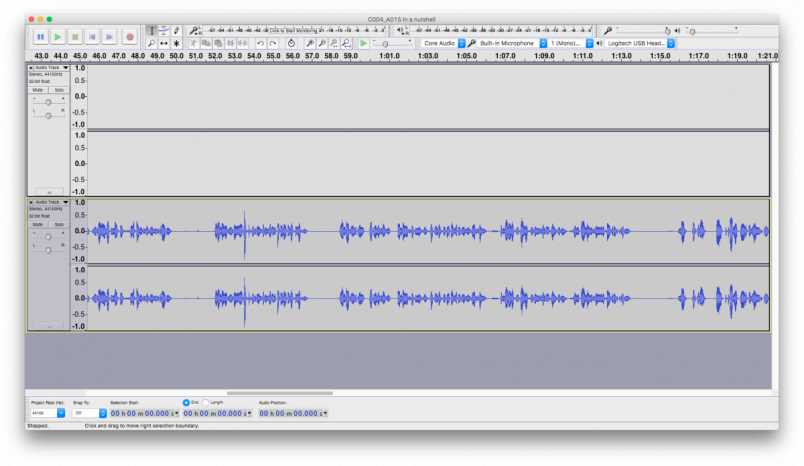Fit the whole project in window
The width and height of the screenshot is (804, 466).
point(347,44)
